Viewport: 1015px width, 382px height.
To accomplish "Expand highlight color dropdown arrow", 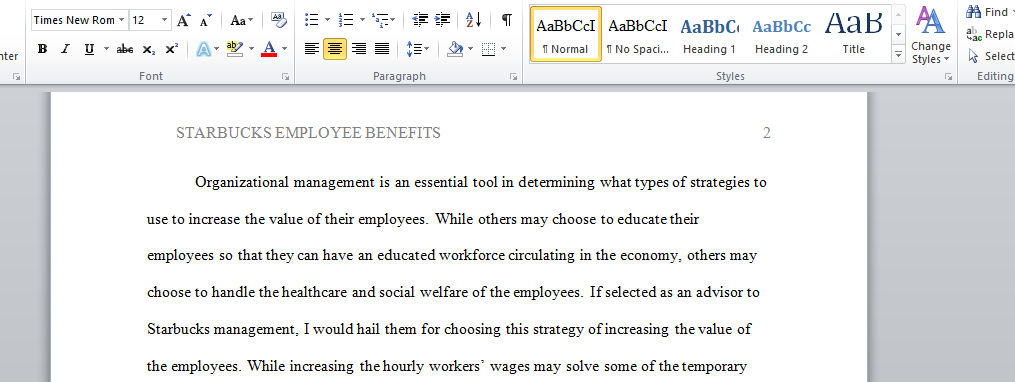I will tap(251, 49).
